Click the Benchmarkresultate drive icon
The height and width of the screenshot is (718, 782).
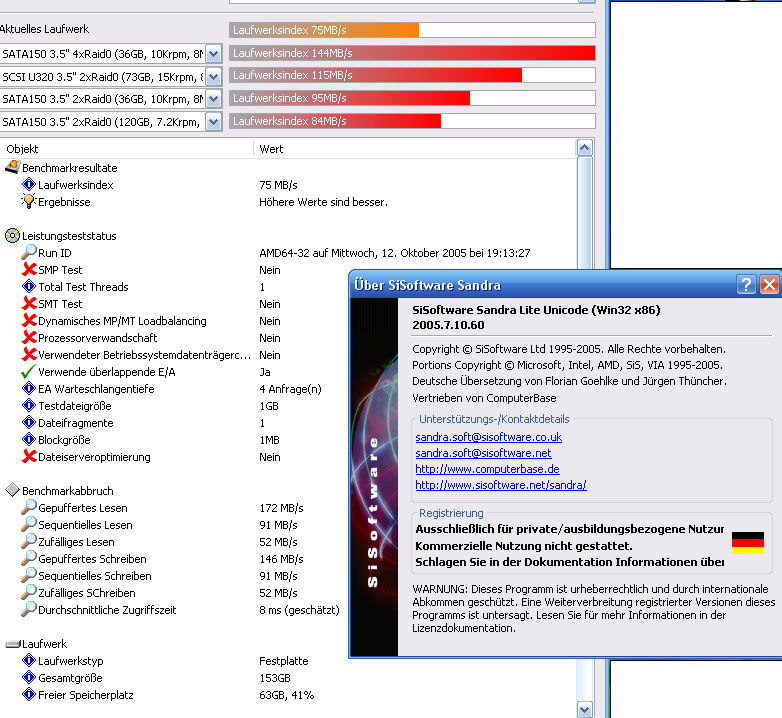tap(12, 167)
